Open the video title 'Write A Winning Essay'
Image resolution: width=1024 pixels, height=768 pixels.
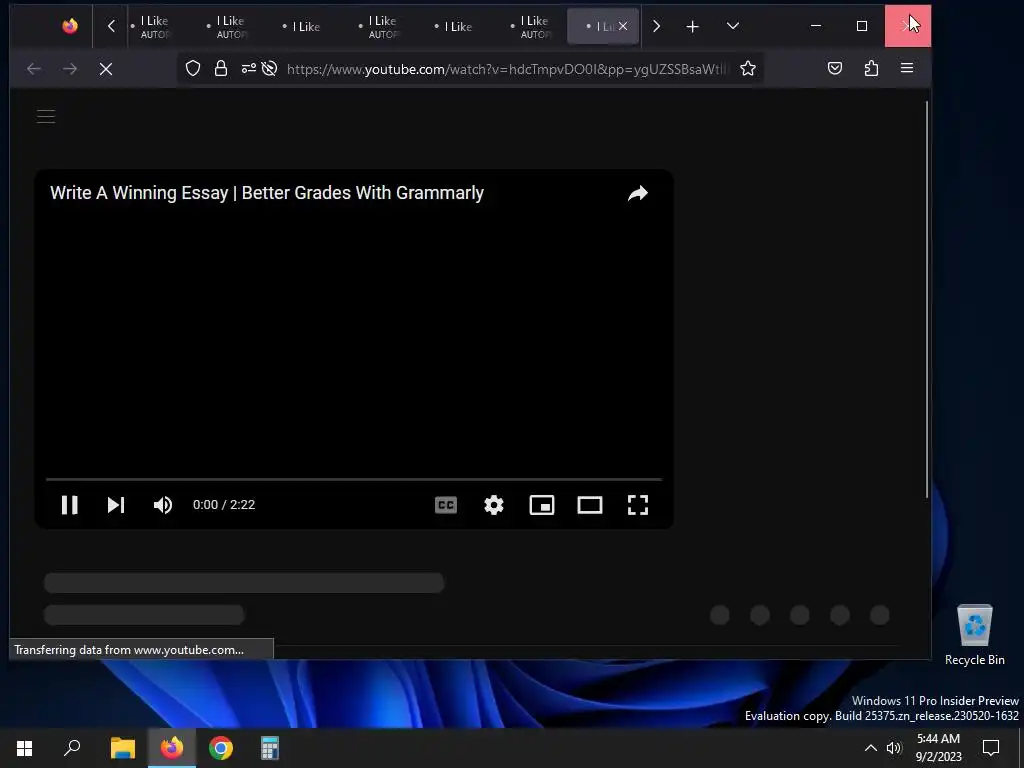coord(266,193)
